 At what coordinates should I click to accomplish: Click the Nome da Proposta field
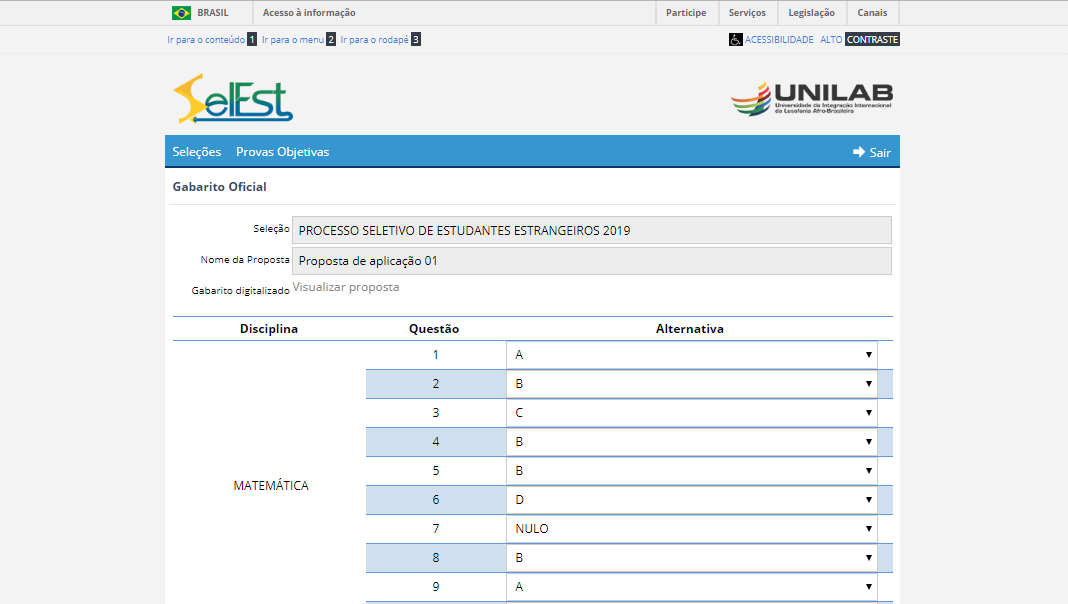(x=591, y=261)
